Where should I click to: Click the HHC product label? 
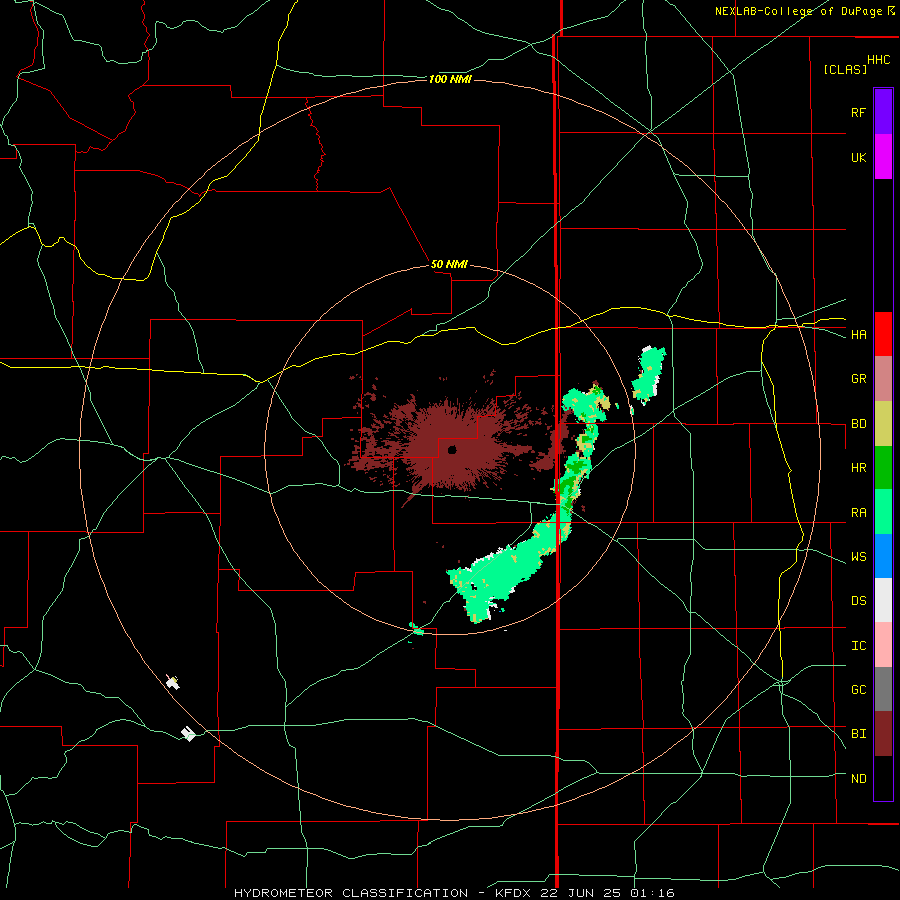click(879, 60)
